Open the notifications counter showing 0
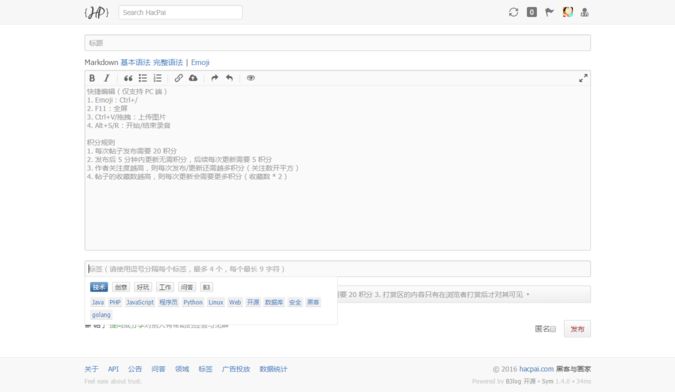Viewport: 675px width, 392px height. [532, 12]
